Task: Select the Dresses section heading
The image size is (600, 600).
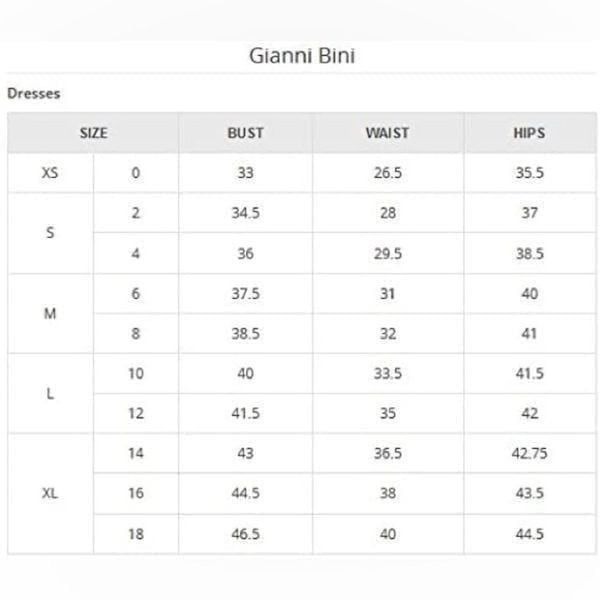Action: [34, 94]
